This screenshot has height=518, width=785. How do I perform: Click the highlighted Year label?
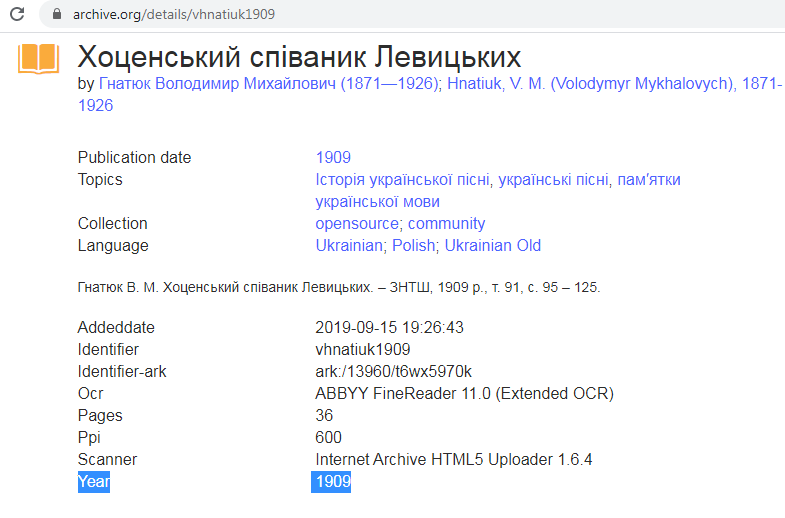coord(94,482)
